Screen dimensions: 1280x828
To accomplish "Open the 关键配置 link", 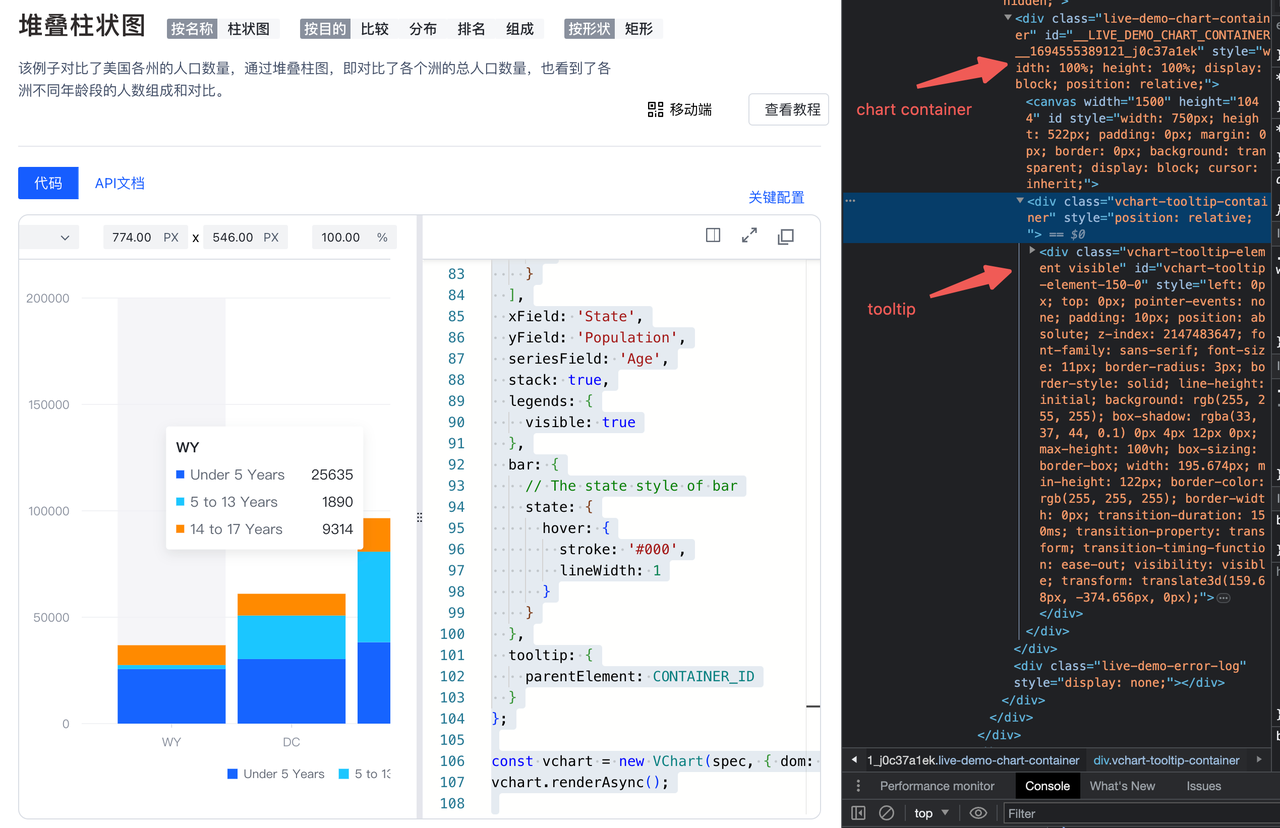I will pos(776,197).
